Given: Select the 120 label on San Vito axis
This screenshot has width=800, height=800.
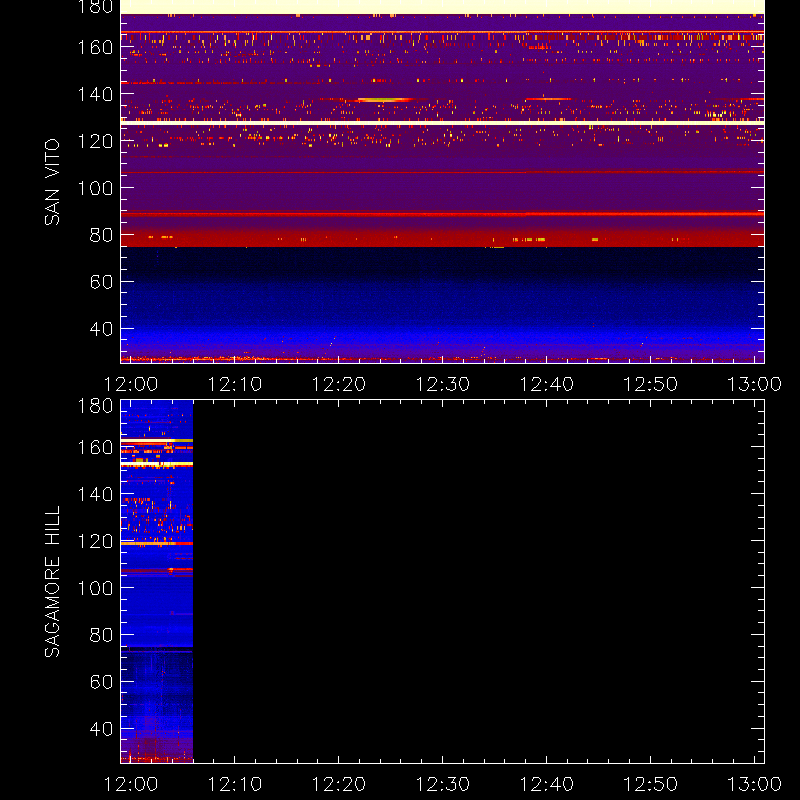Looking at the screenshot, I should click(x=95, y=141).
